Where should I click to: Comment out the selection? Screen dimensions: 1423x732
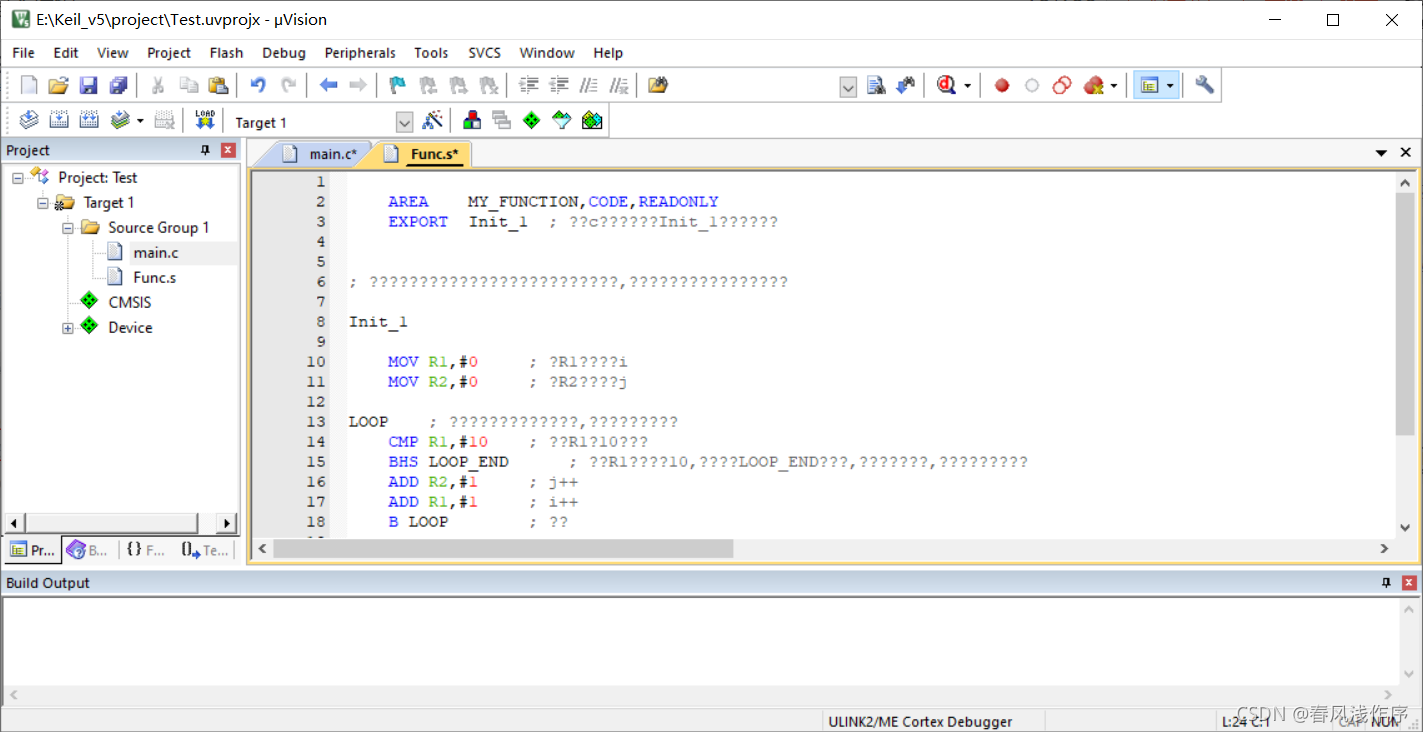coord(590,86)
